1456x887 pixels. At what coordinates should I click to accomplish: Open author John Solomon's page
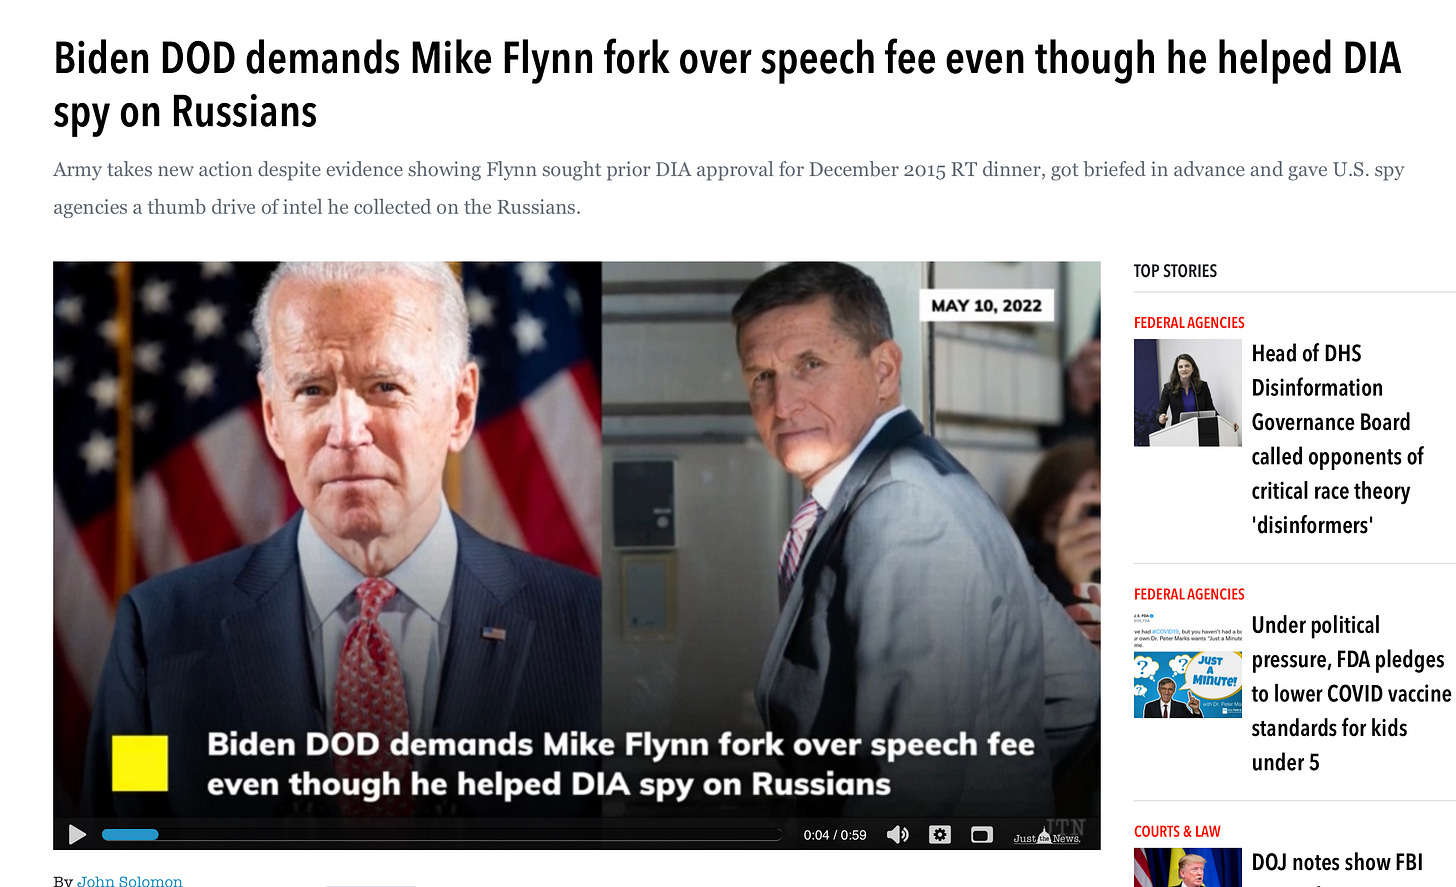(129, 881)
